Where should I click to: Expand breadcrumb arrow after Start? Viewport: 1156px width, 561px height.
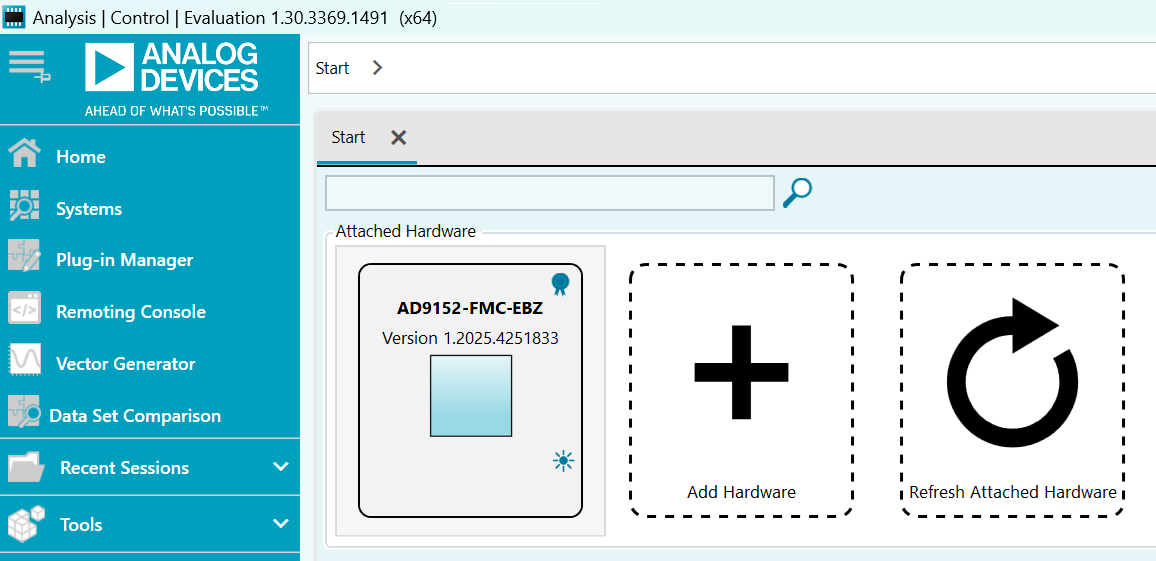coord(377,68)
